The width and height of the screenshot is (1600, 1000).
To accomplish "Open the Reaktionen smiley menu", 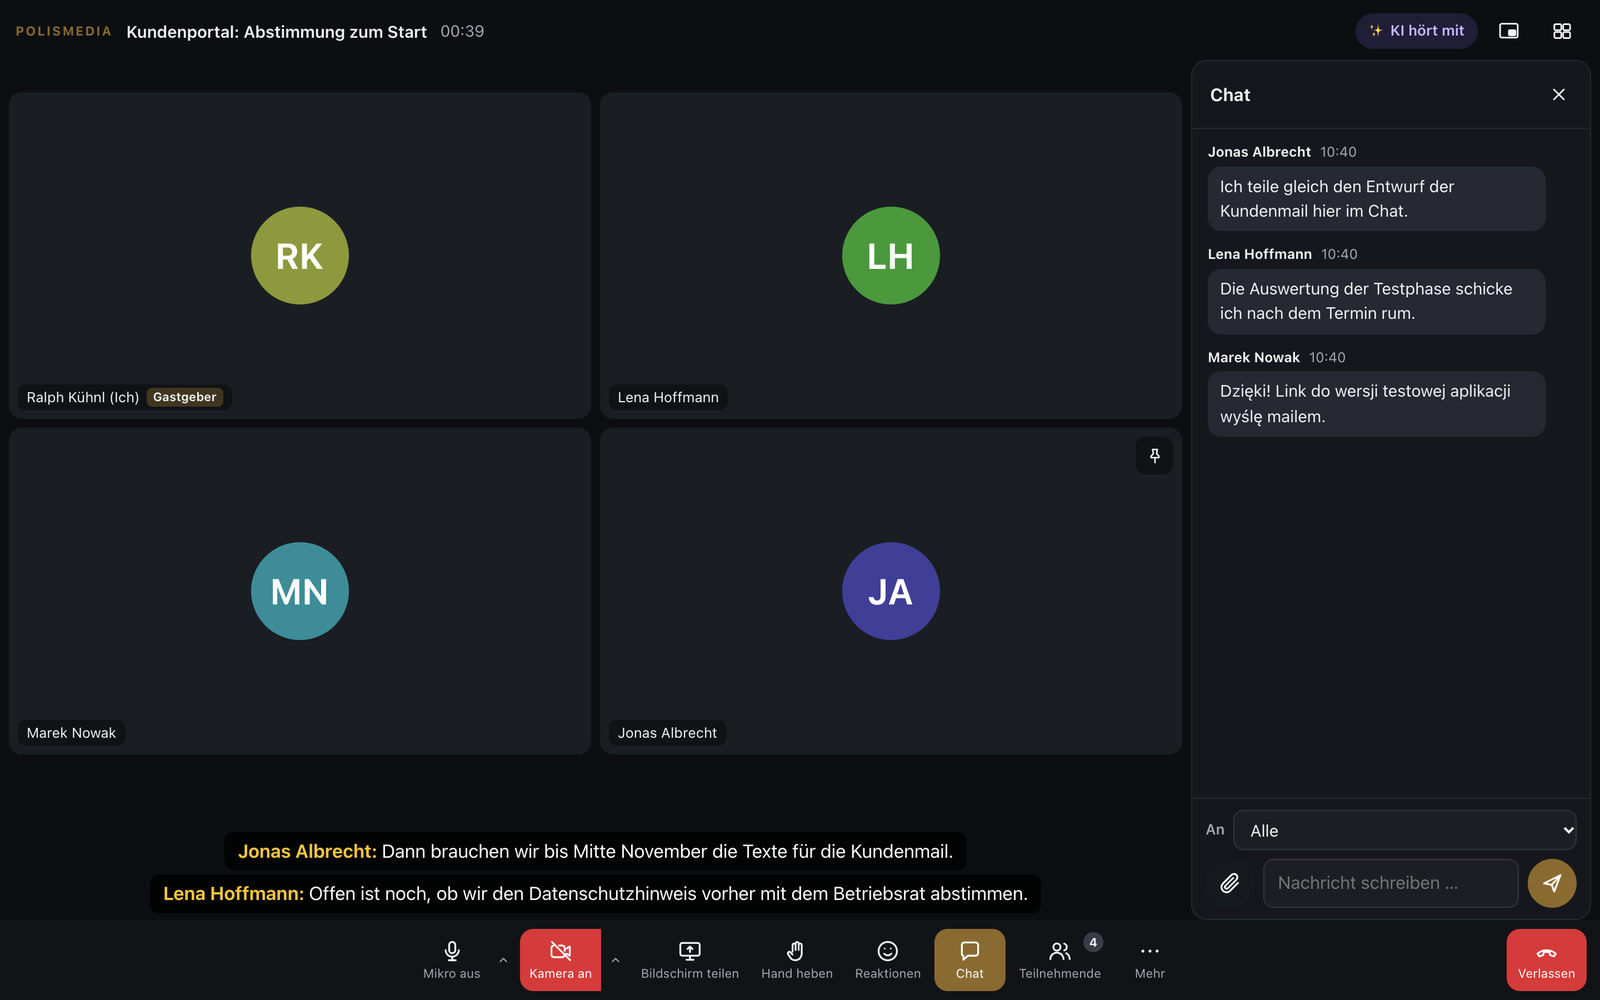I will point(888,960).
